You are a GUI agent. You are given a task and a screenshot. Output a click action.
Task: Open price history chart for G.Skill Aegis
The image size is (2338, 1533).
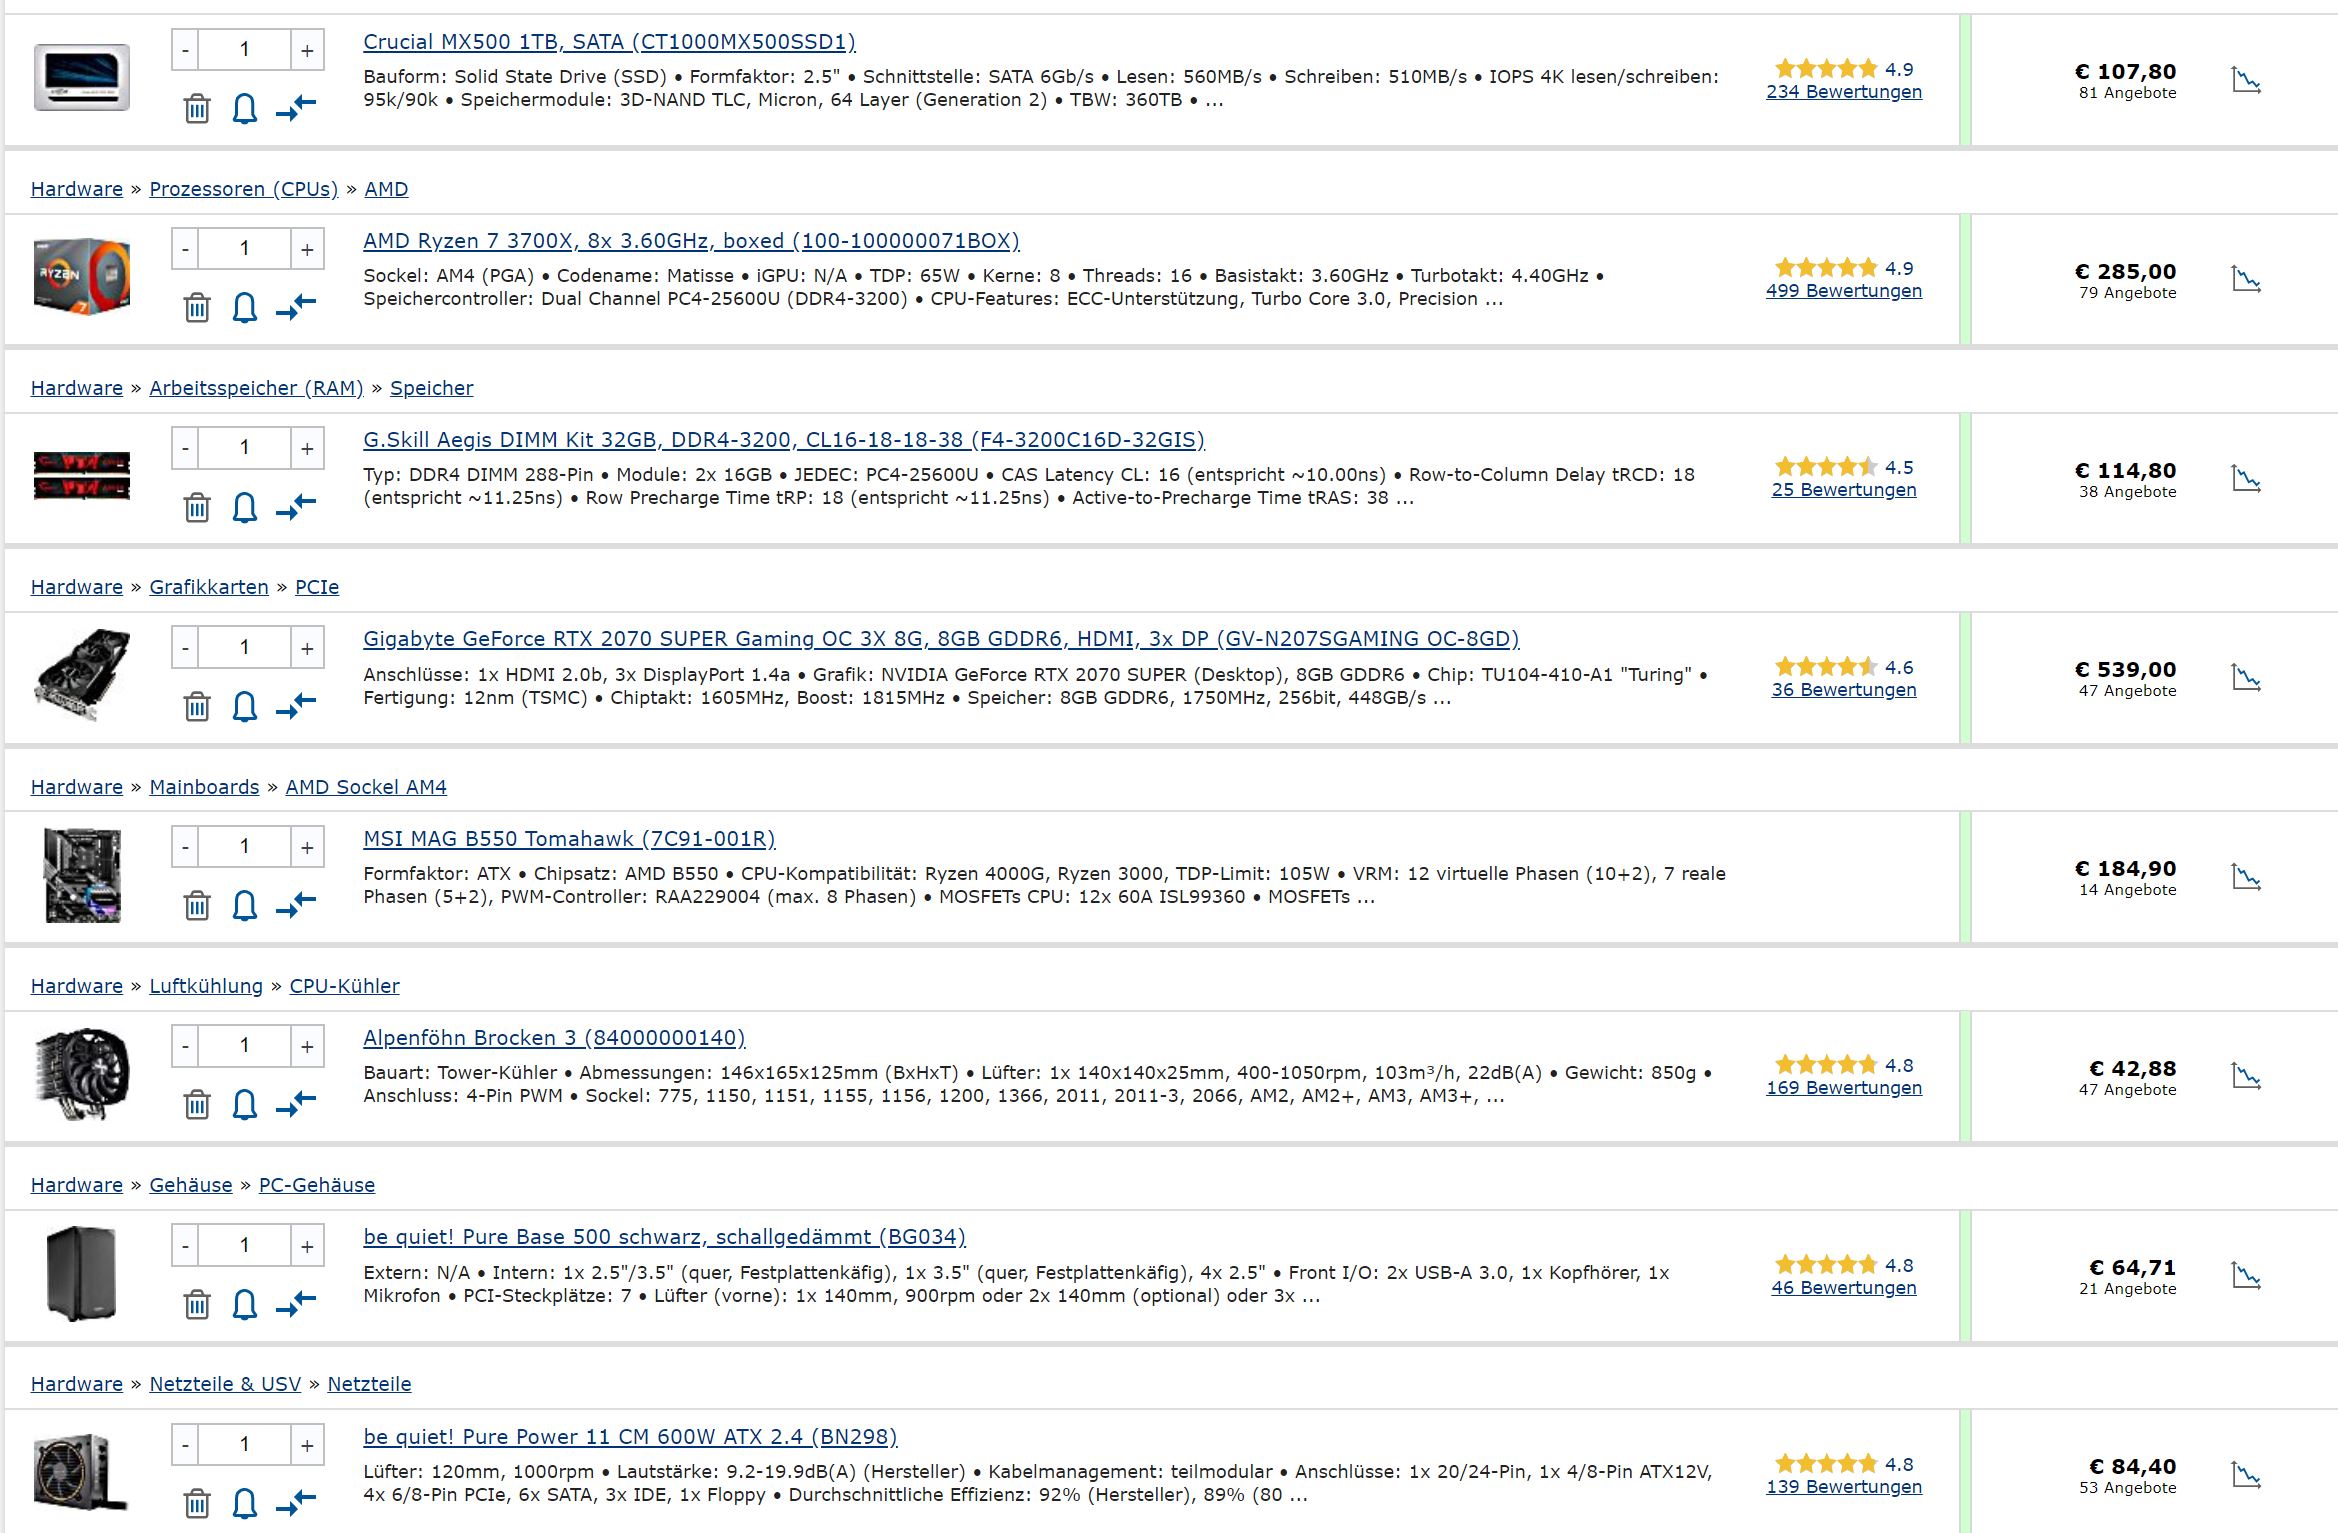click(2246, 478)
